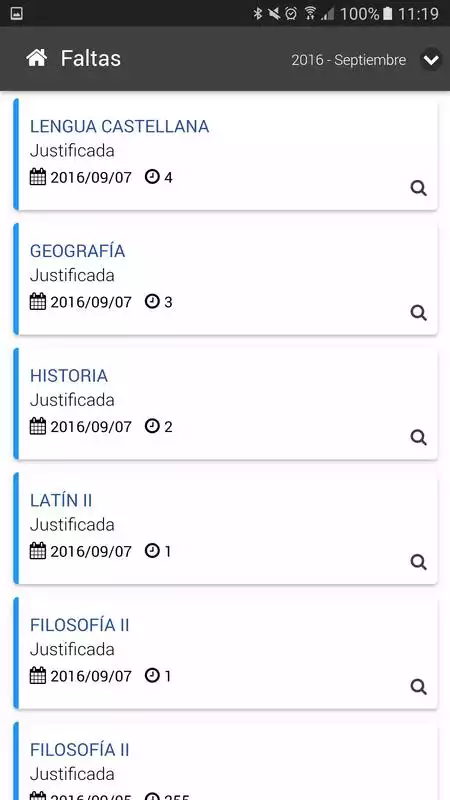Open details magnifier for HISTORIA
Screen dimensions: 450x800
(x=418, y=437)
